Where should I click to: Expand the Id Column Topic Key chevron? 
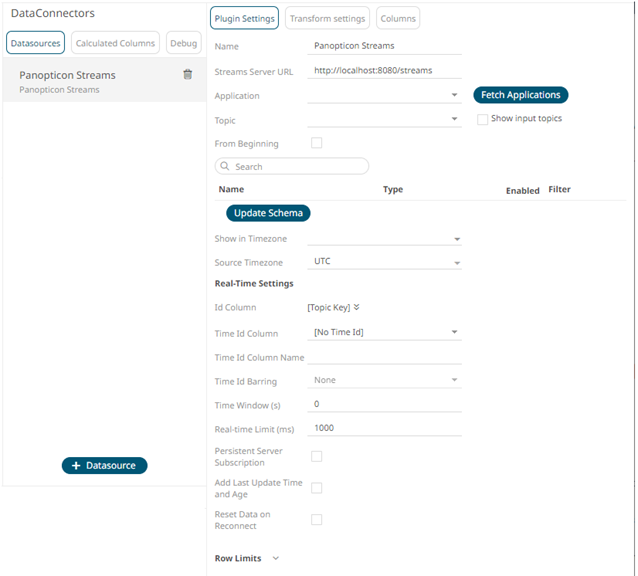pyautogui.click(x=356, y=308)
